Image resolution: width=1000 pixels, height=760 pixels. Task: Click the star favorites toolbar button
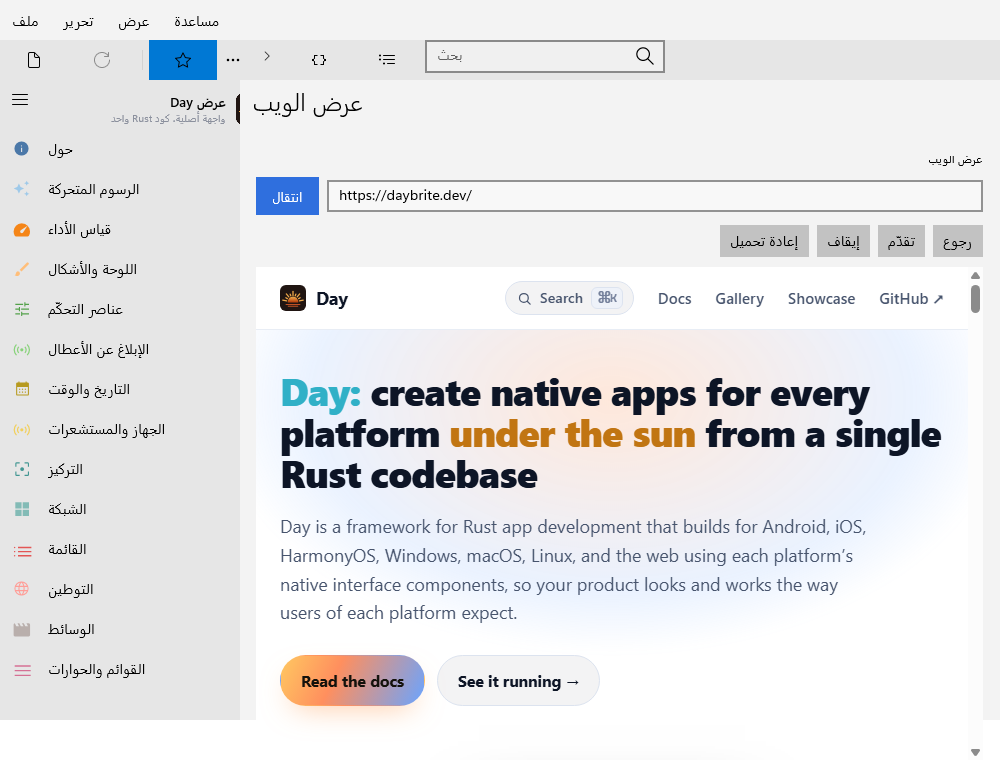[x=183, y=60]
